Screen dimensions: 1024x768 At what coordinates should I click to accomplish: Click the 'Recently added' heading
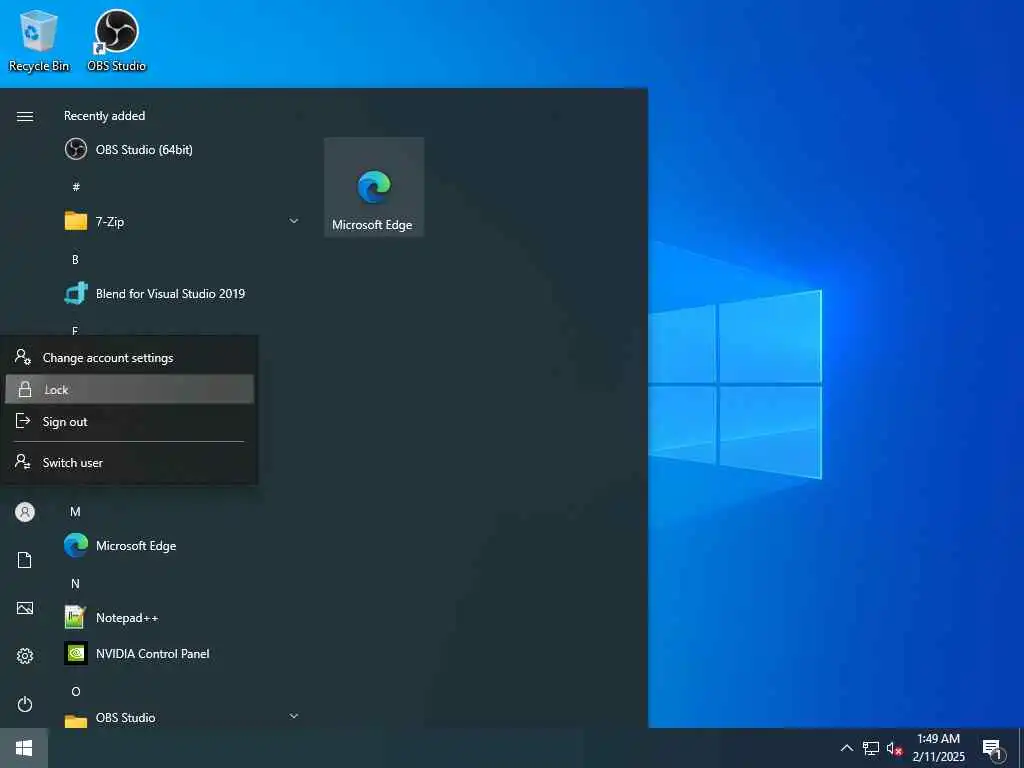pos(104,116)
